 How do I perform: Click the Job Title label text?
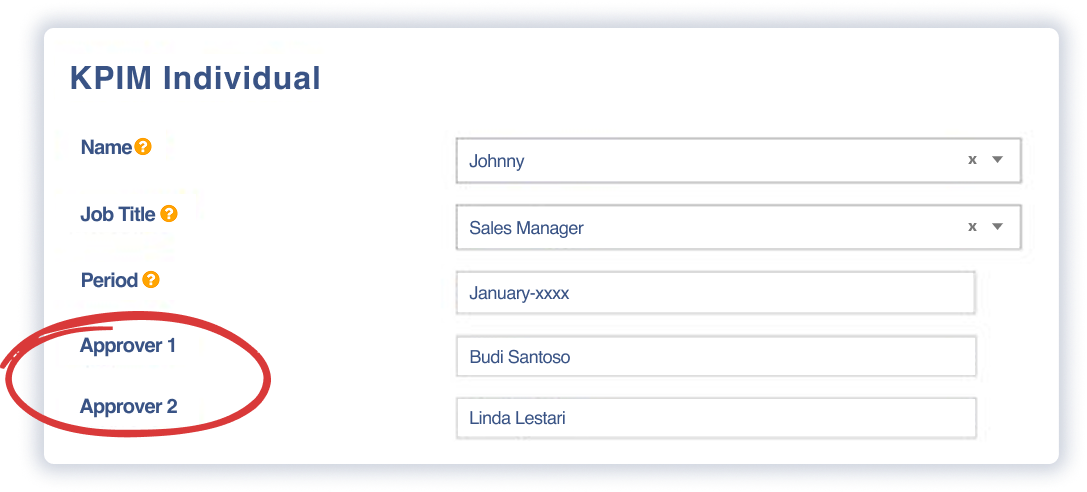coord(117,214)
